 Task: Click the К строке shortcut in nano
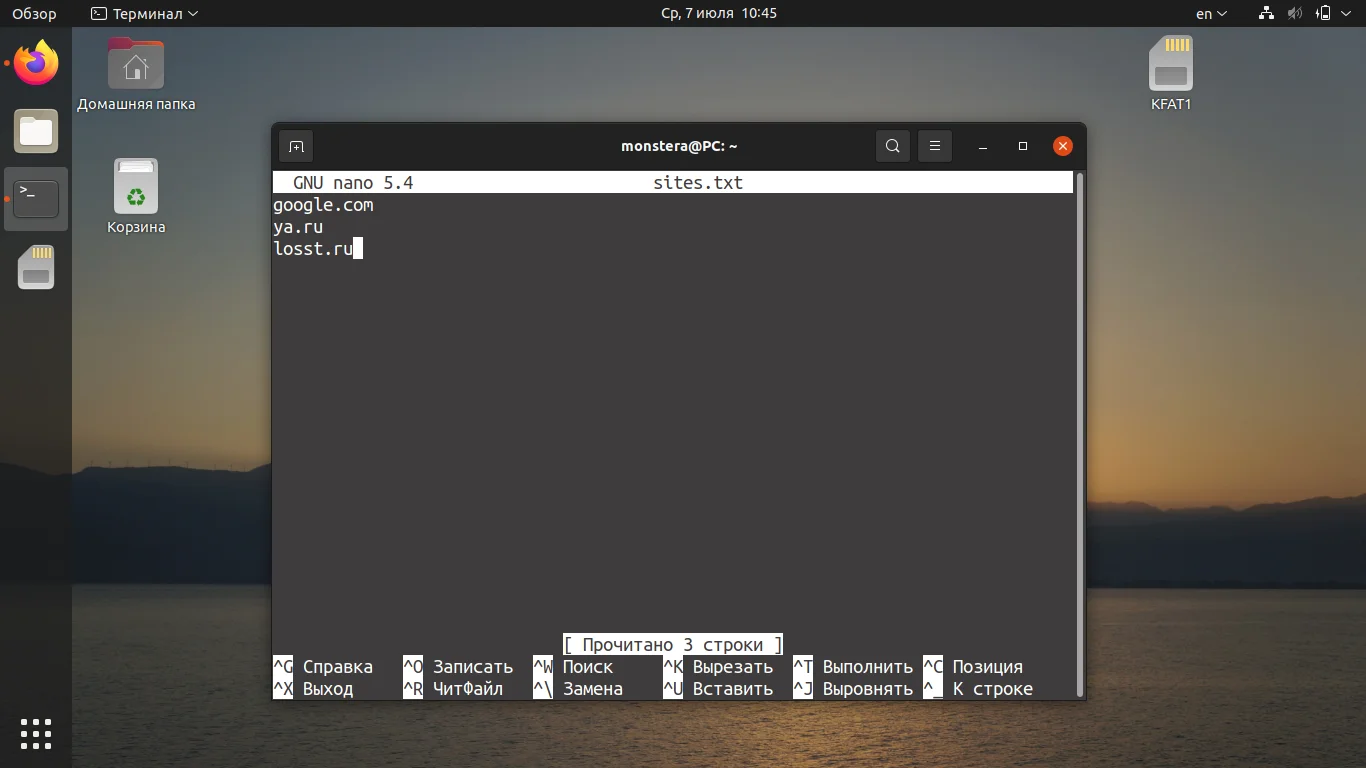click(x=978, y=689)
